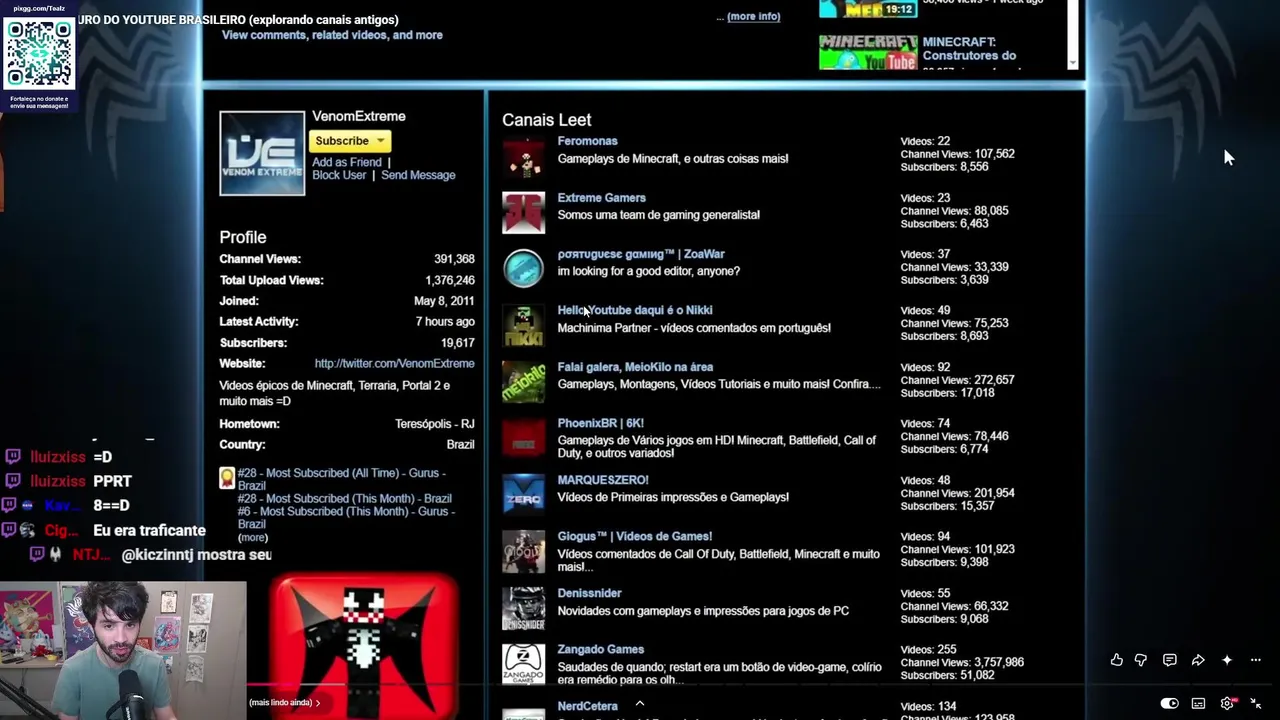
Task: Click the Zangado Games controller avatar
Action: point(523,664)
